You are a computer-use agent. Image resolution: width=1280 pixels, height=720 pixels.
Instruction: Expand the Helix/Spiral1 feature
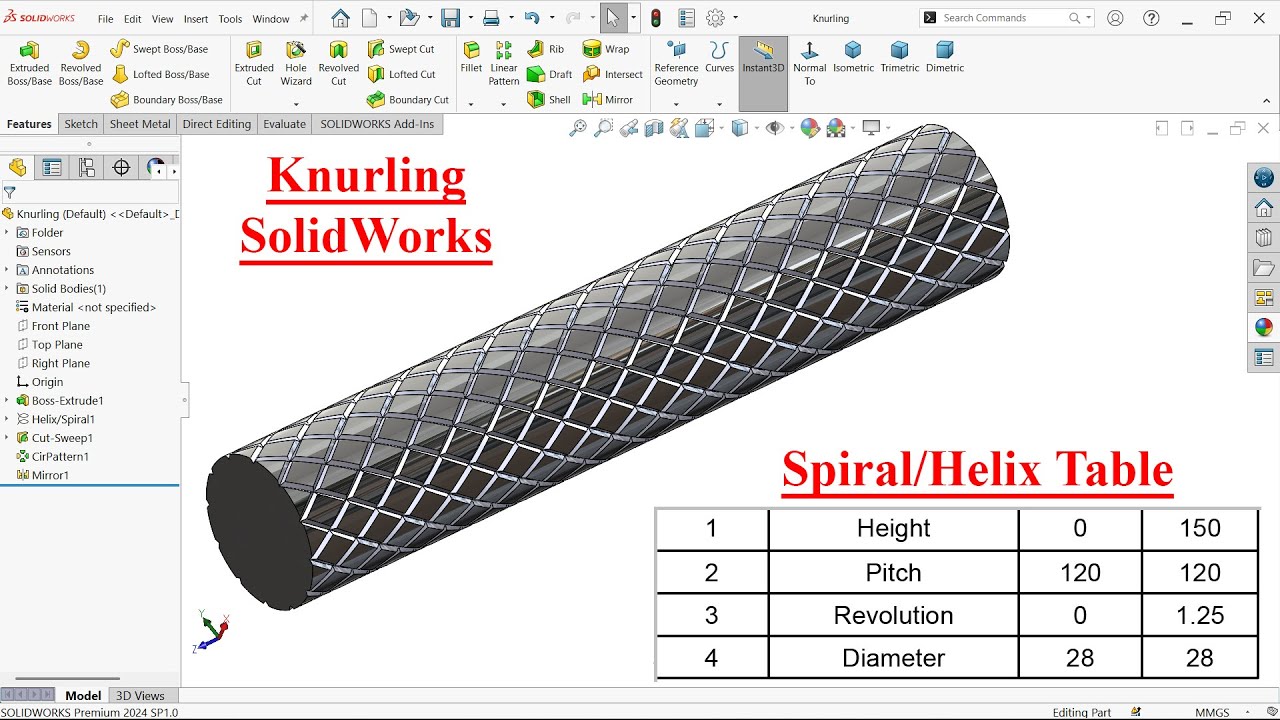pos(7,420)
